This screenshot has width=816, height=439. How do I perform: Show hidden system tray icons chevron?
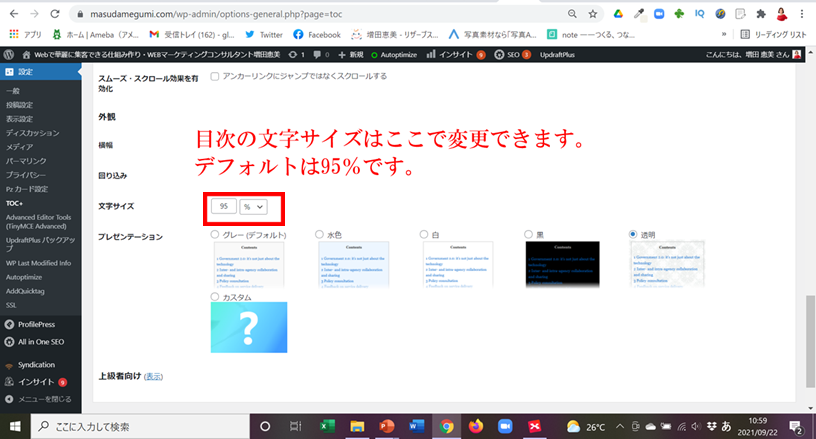pos(620,427)
